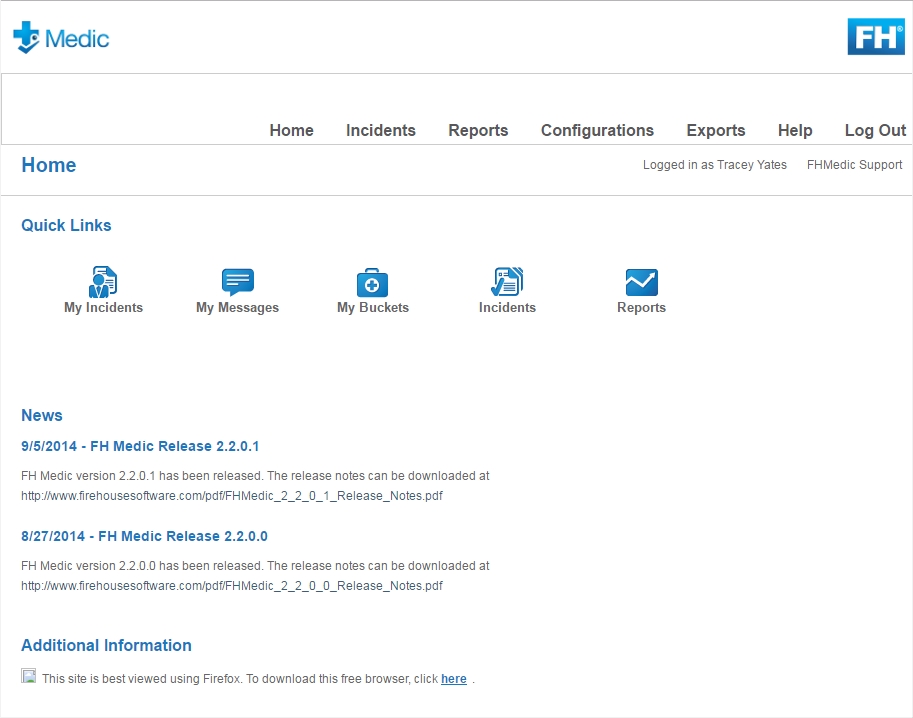Click the FHMedic_2_2_0_1_Release_Notes.pdf URL text
This screenshot has height=718, width=913.
[232, 496]
